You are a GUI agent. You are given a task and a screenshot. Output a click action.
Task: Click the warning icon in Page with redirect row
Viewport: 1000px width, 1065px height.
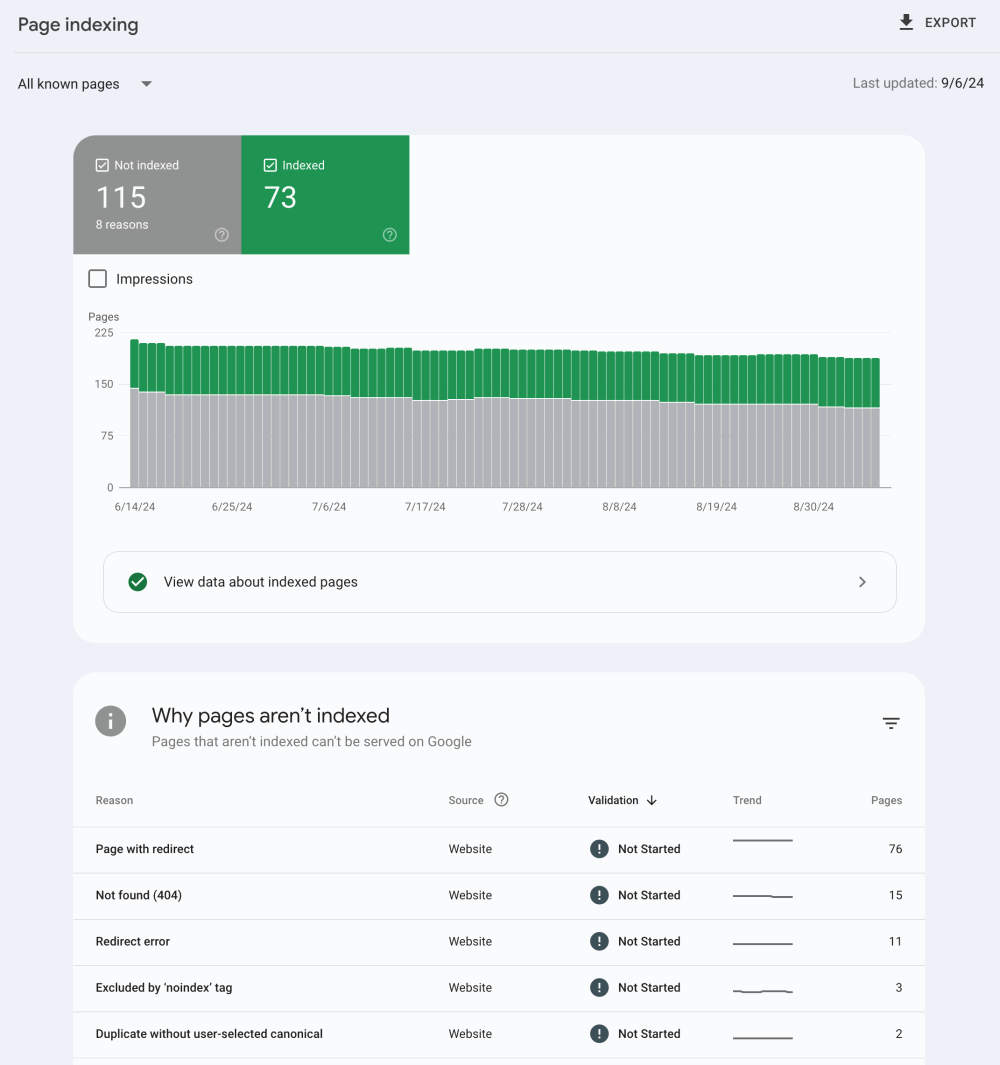[x=599, y=849]
